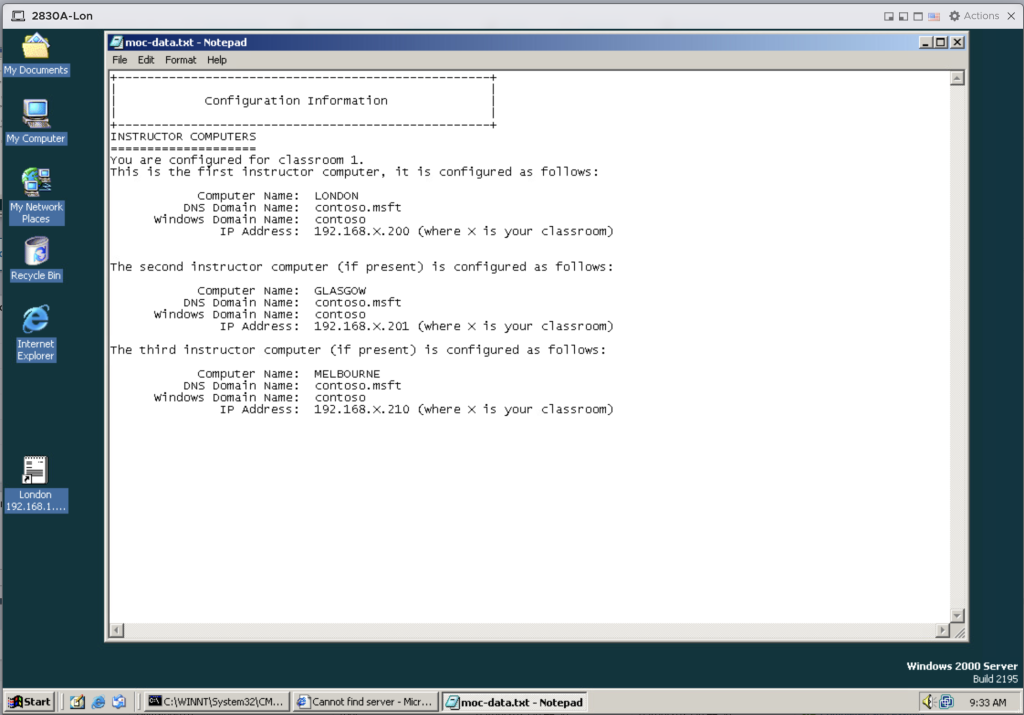Close the Notepad window
1024x715 pixels.
click(957, 42)
